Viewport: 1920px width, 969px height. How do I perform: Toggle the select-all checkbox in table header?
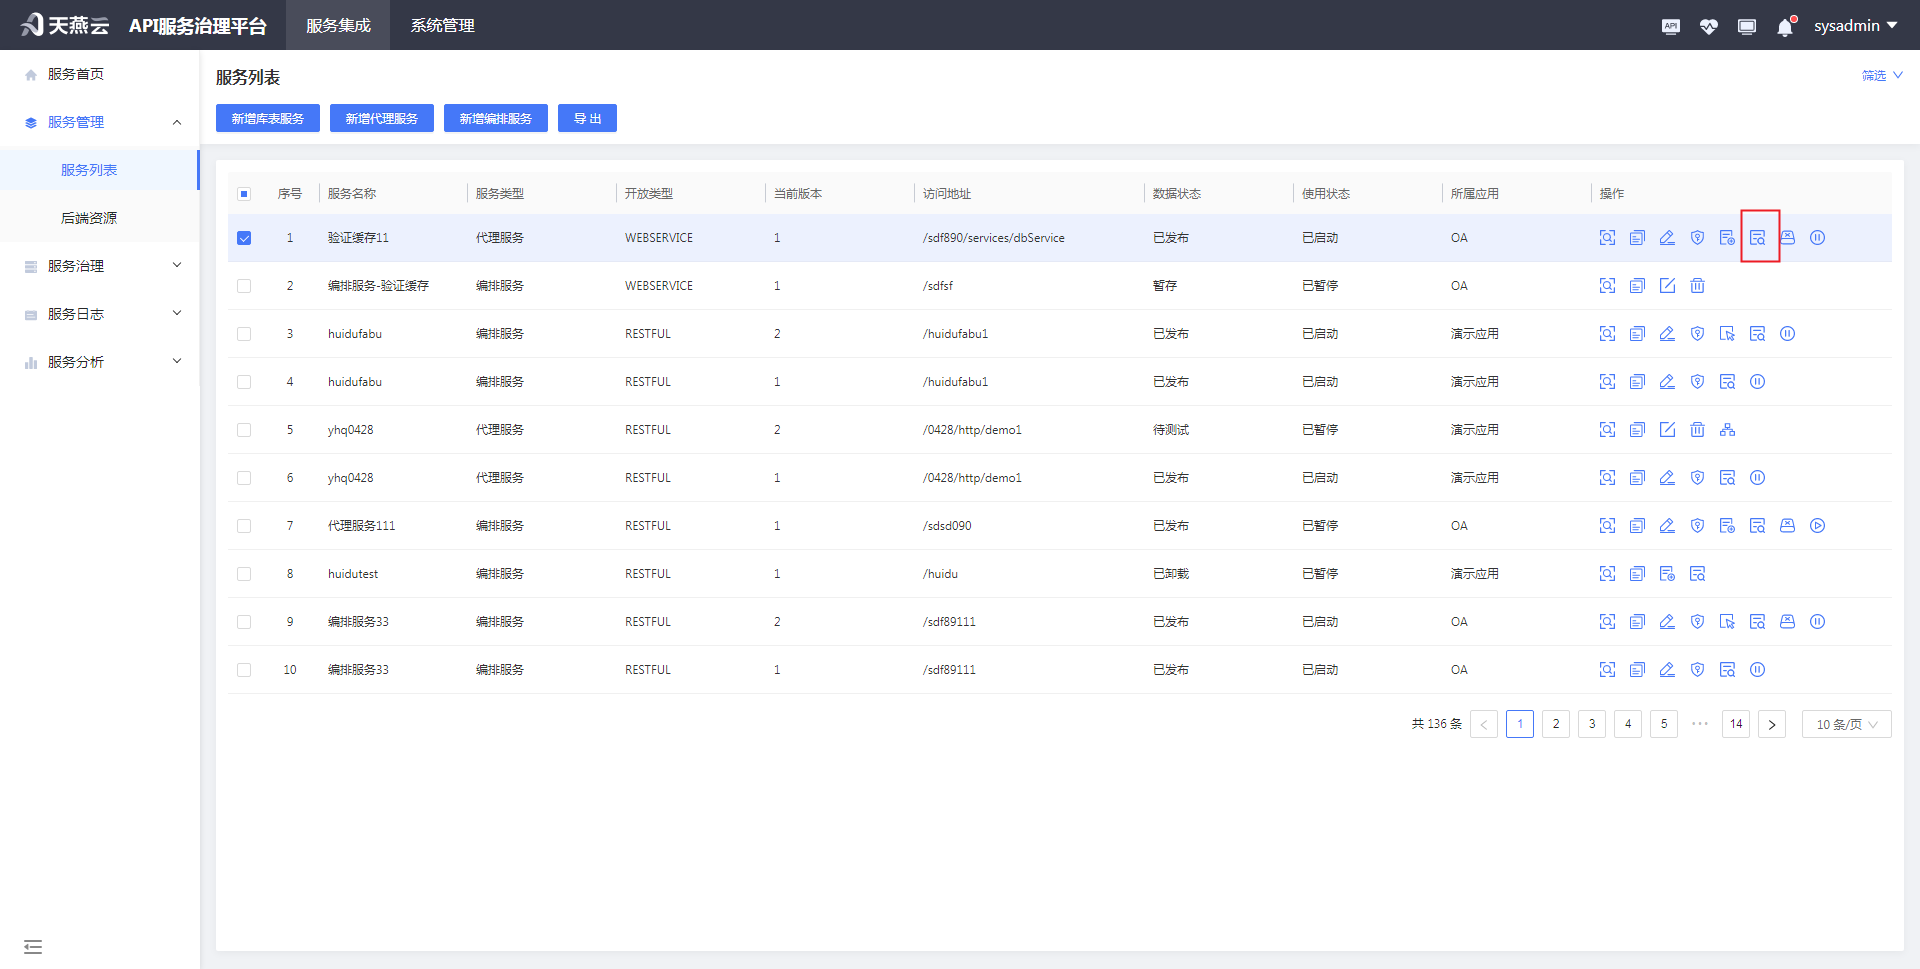[x=244, y=194]
